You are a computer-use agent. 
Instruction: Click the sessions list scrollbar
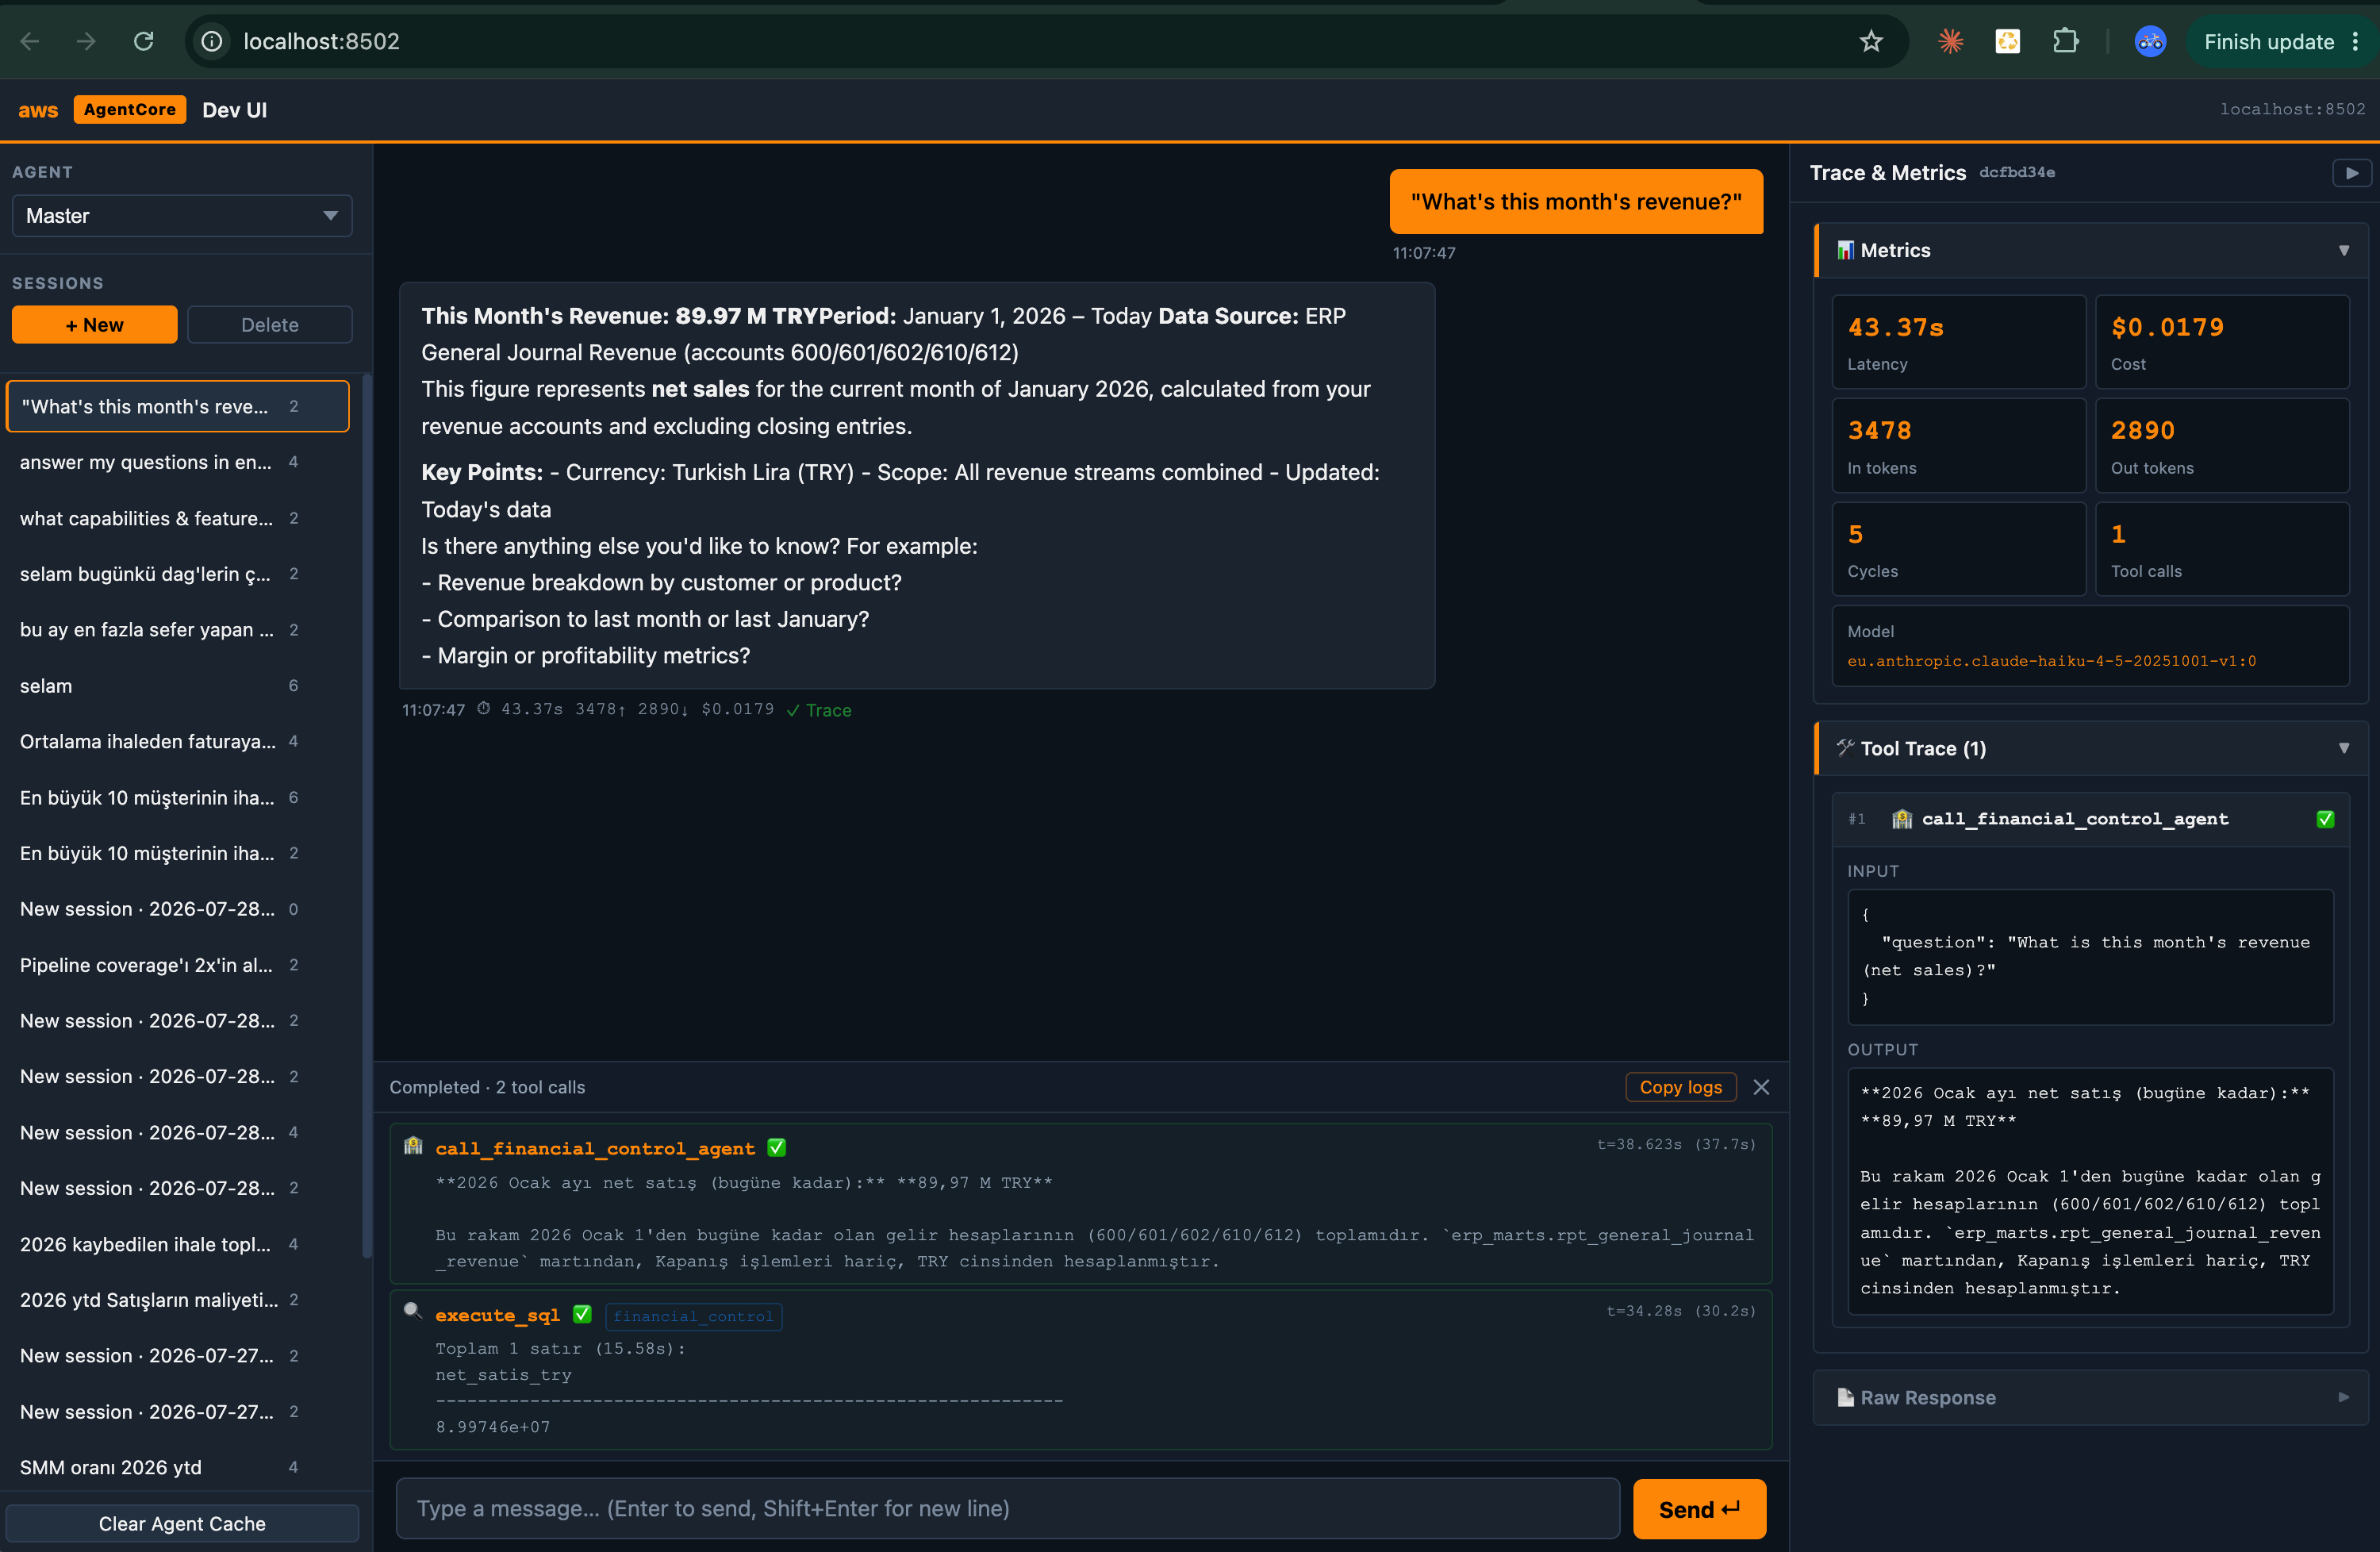point(366,815)
